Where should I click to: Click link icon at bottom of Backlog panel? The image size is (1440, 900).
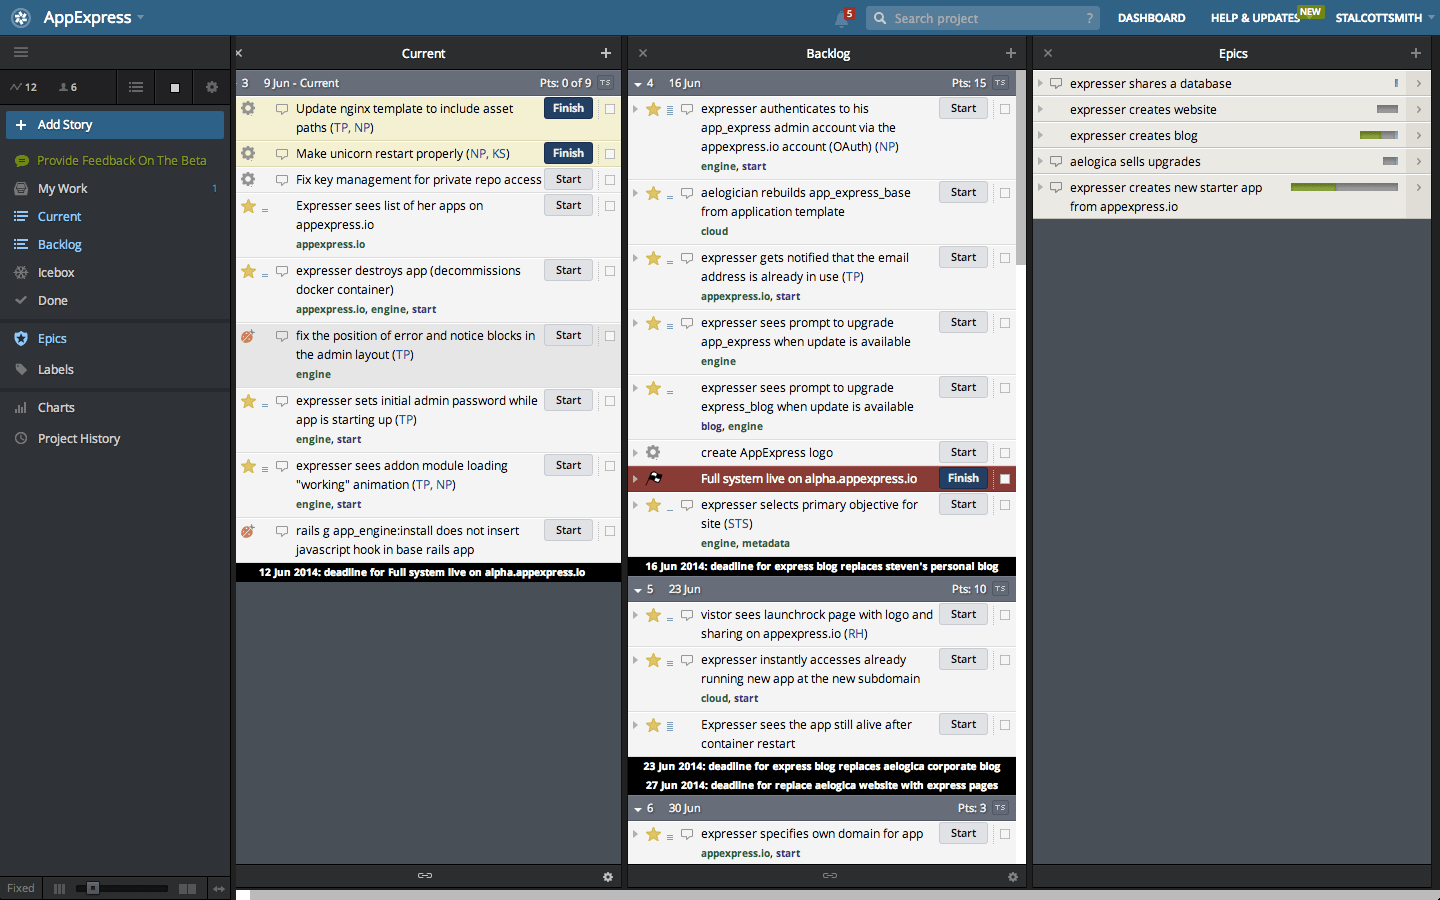[830, 876]
